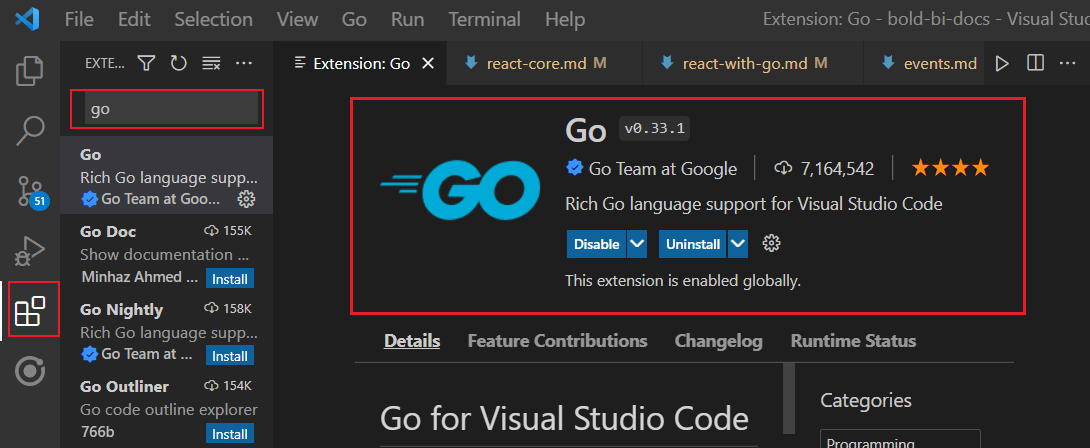
Task: Clear extensions search results
Action: (211, 63)
